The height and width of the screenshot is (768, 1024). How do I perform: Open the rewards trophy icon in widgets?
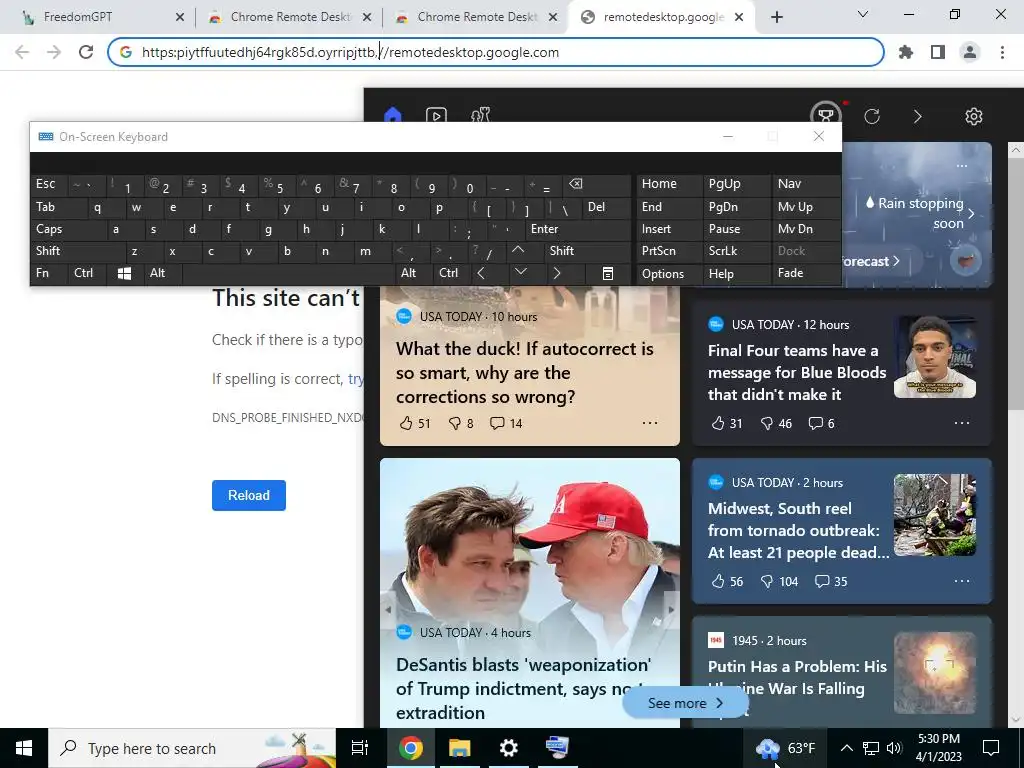(x=826, y=114)
